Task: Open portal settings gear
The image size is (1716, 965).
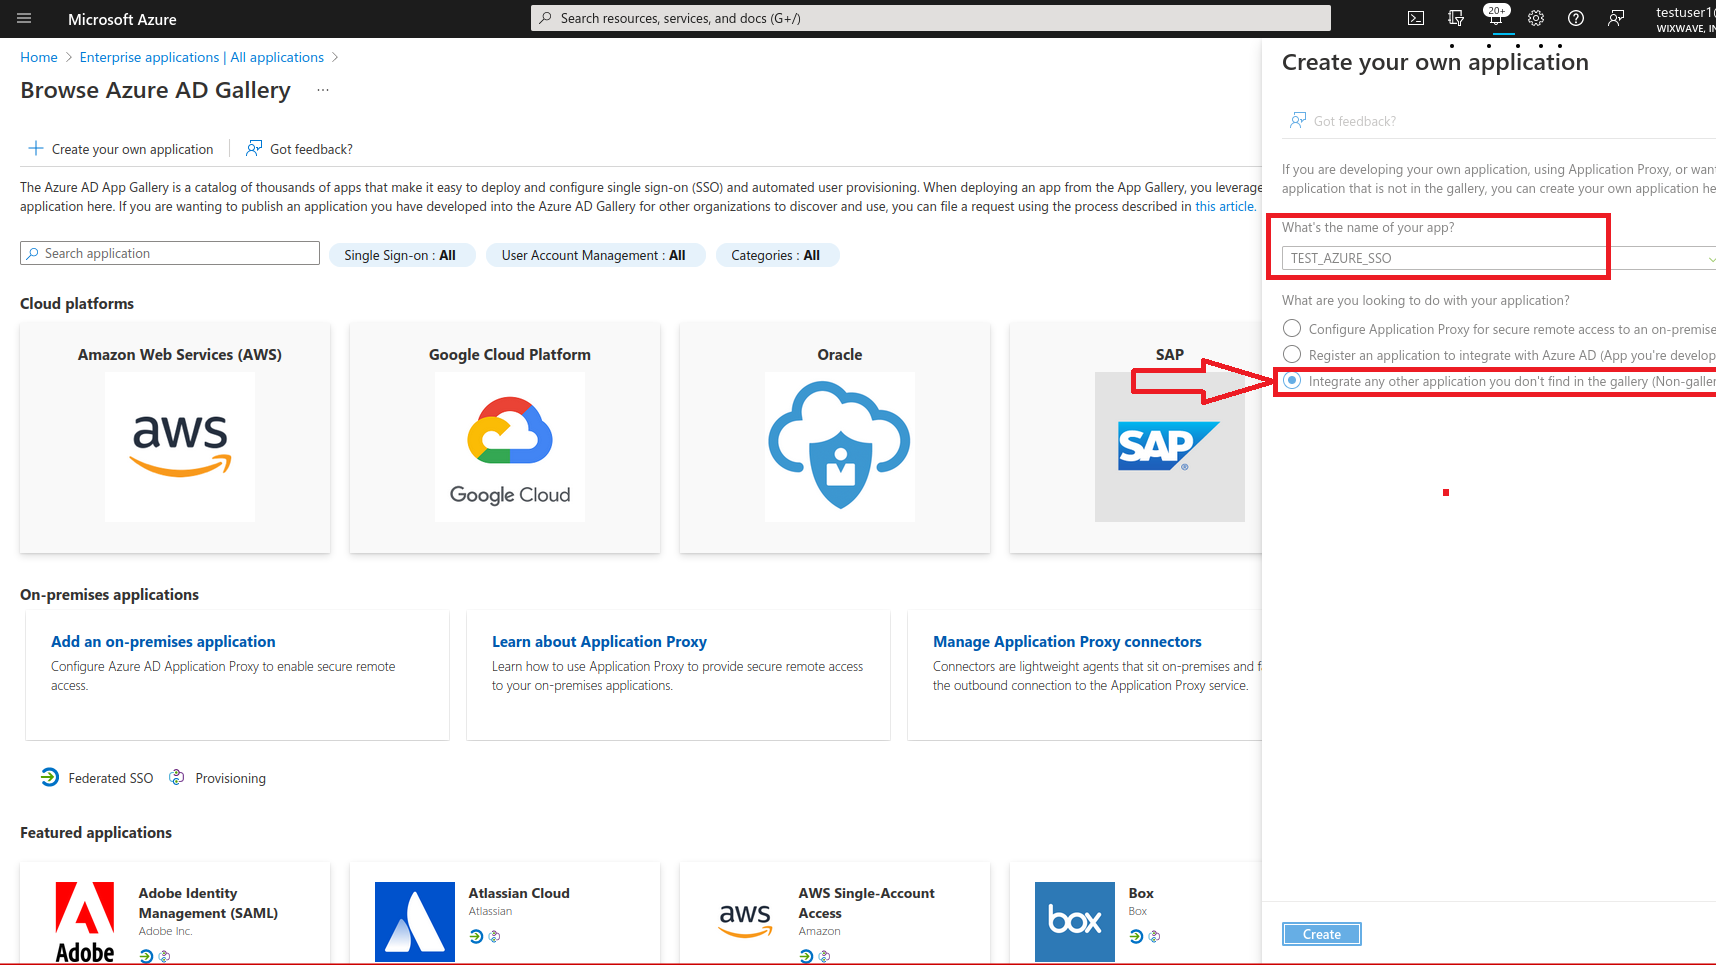Action: pyautogui.click(x=1536, y=18)
